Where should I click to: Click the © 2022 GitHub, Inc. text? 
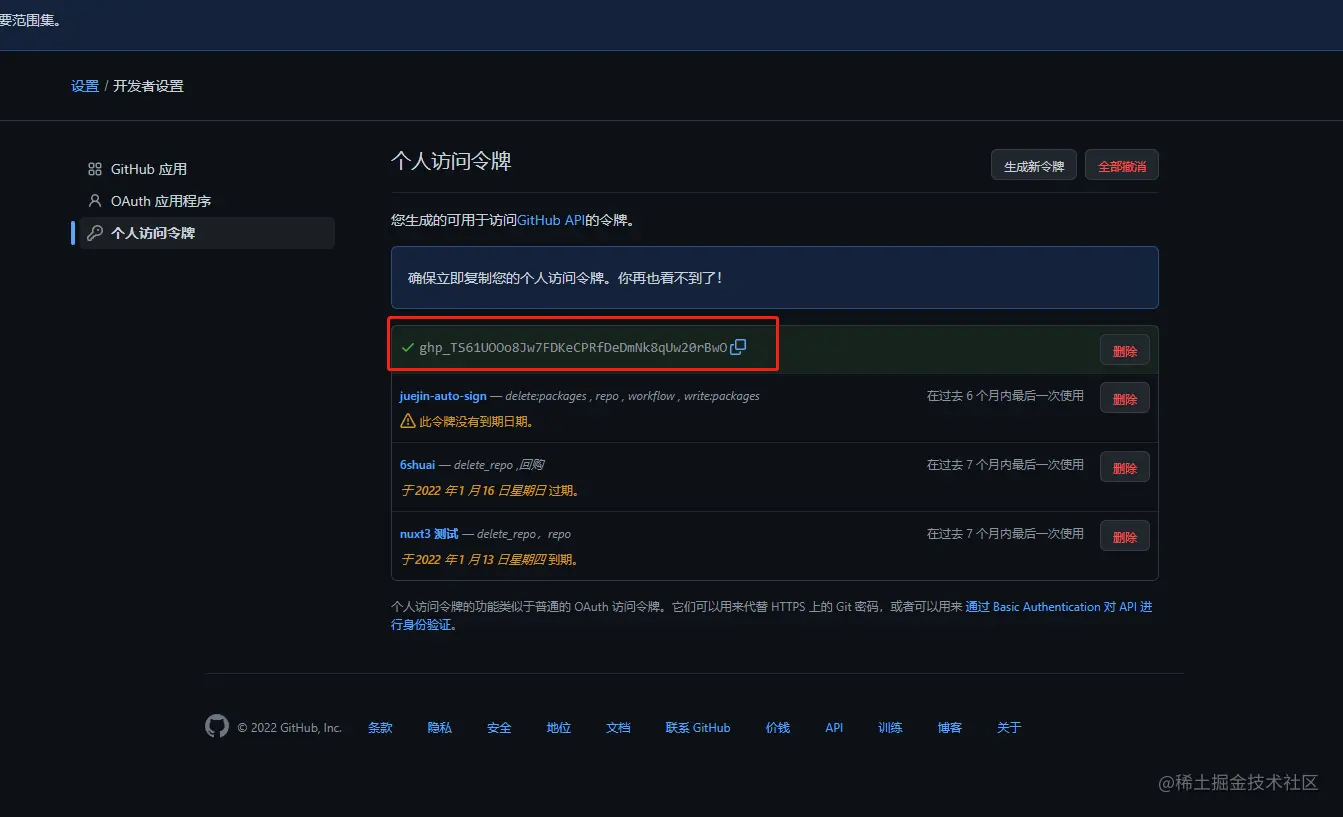tap(290, 728)
